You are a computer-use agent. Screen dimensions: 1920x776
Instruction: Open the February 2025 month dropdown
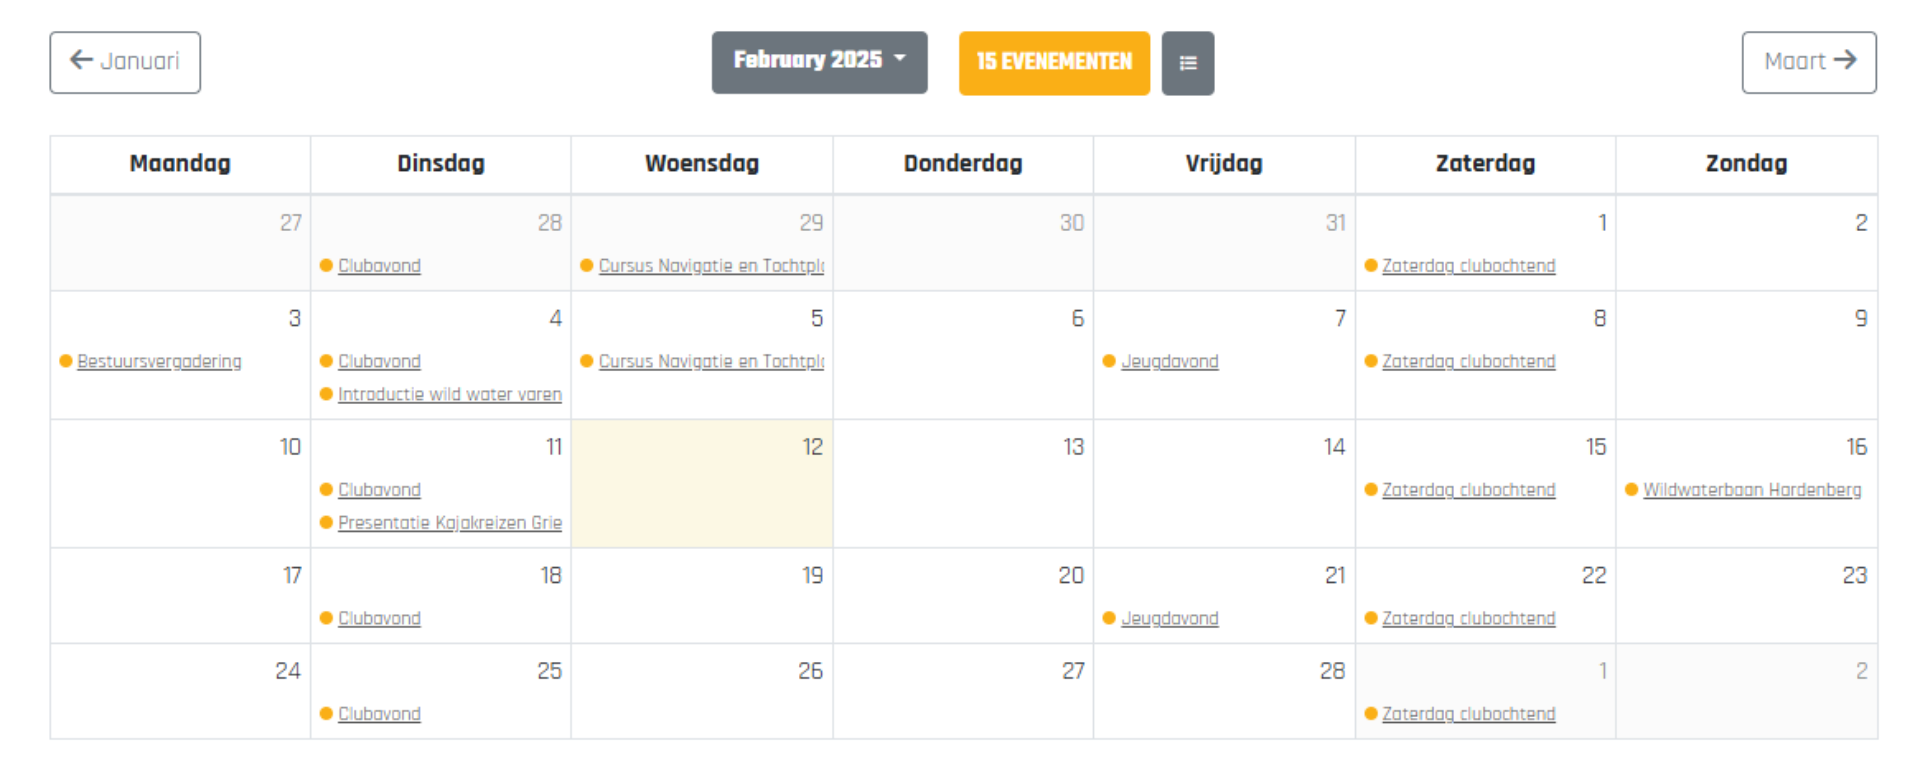(x=819, y=62)
